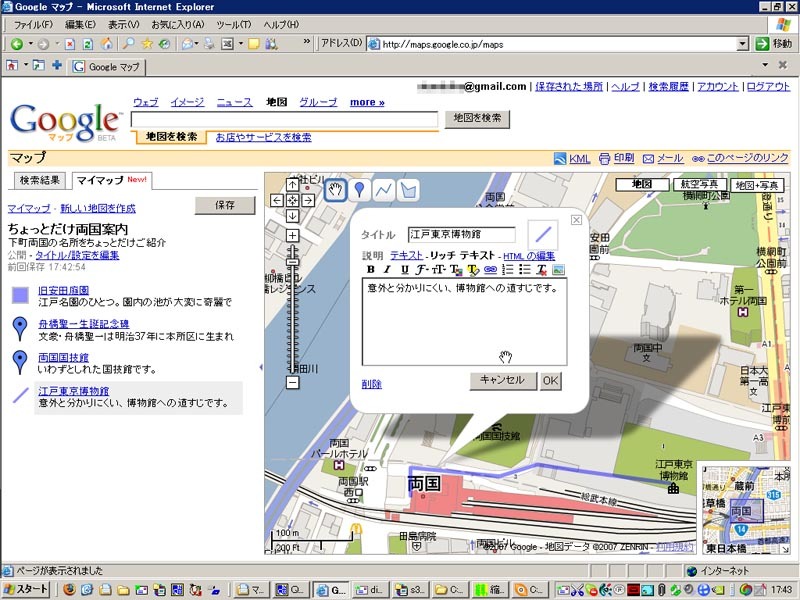Open the address bar dropdown

pos(742,44)
